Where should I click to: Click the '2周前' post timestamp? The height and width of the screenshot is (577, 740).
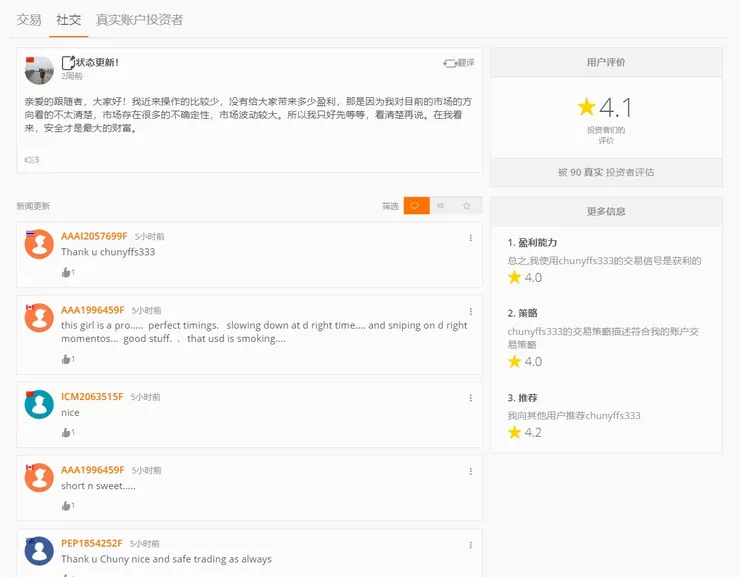click(72, 76)
